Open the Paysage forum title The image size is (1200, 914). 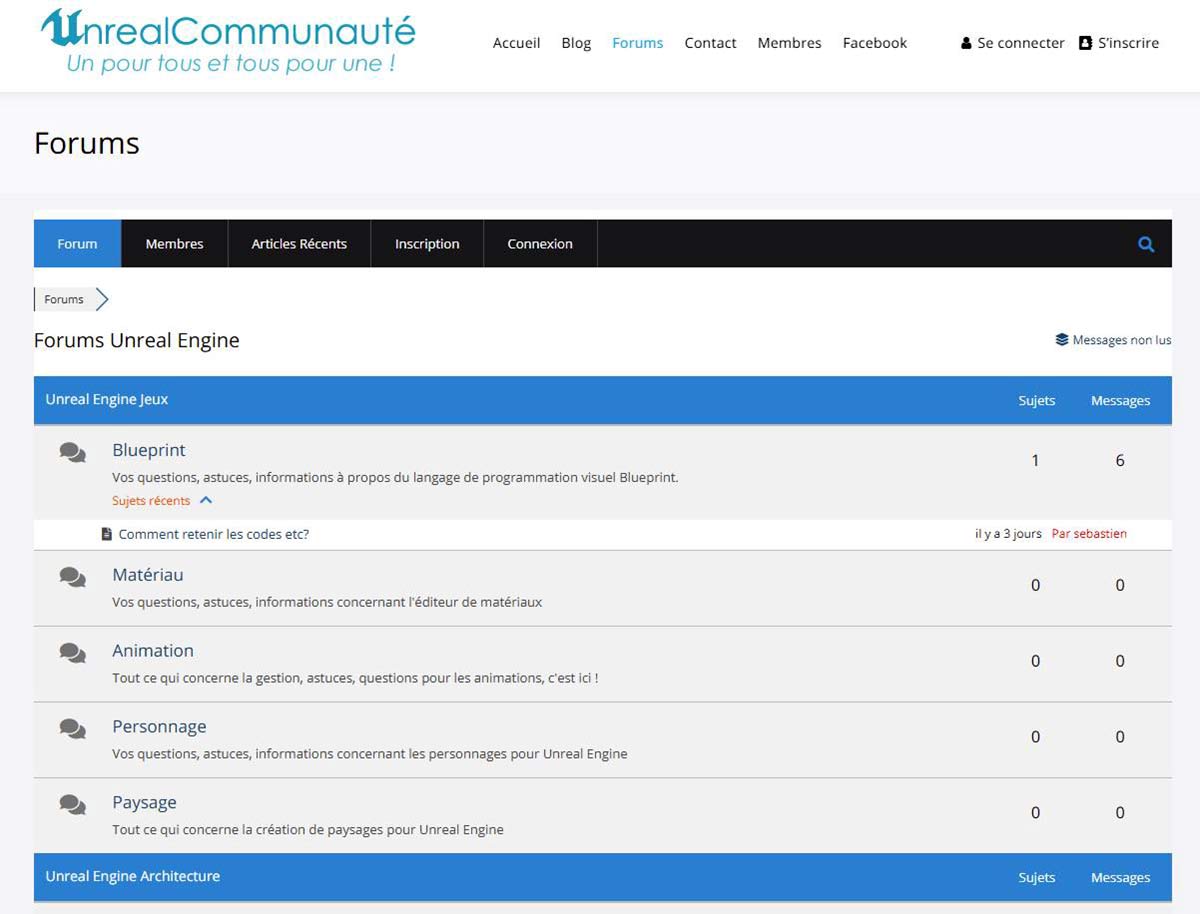pyautogui.click(x=144, y=803)
